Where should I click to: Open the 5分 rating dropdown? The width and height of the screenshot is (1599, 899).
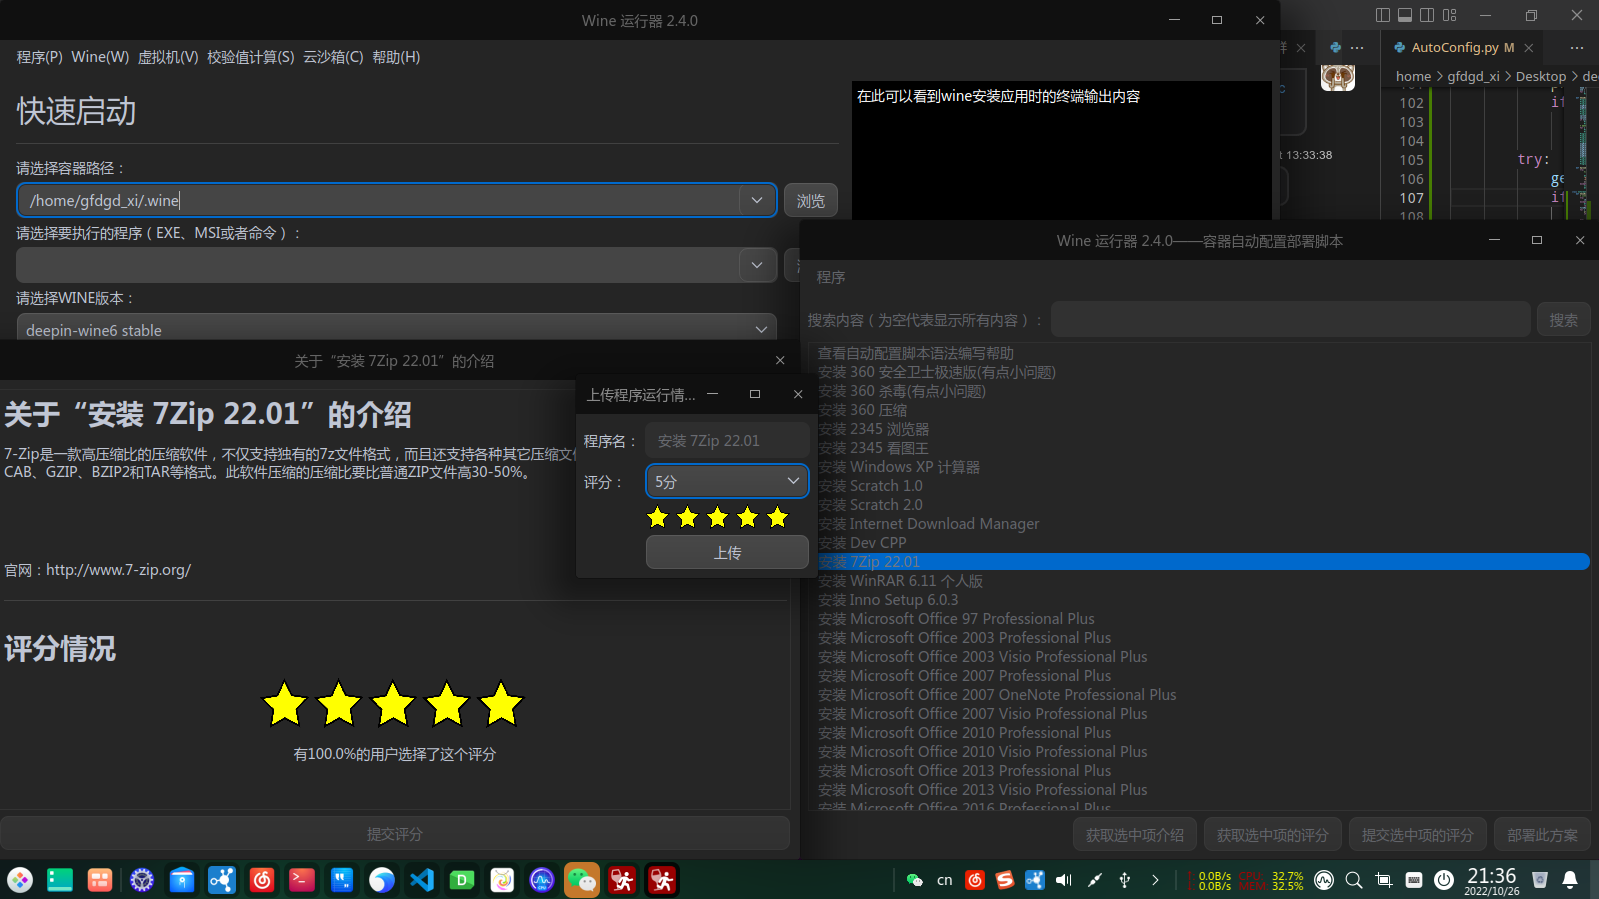(x=727, y=481)
